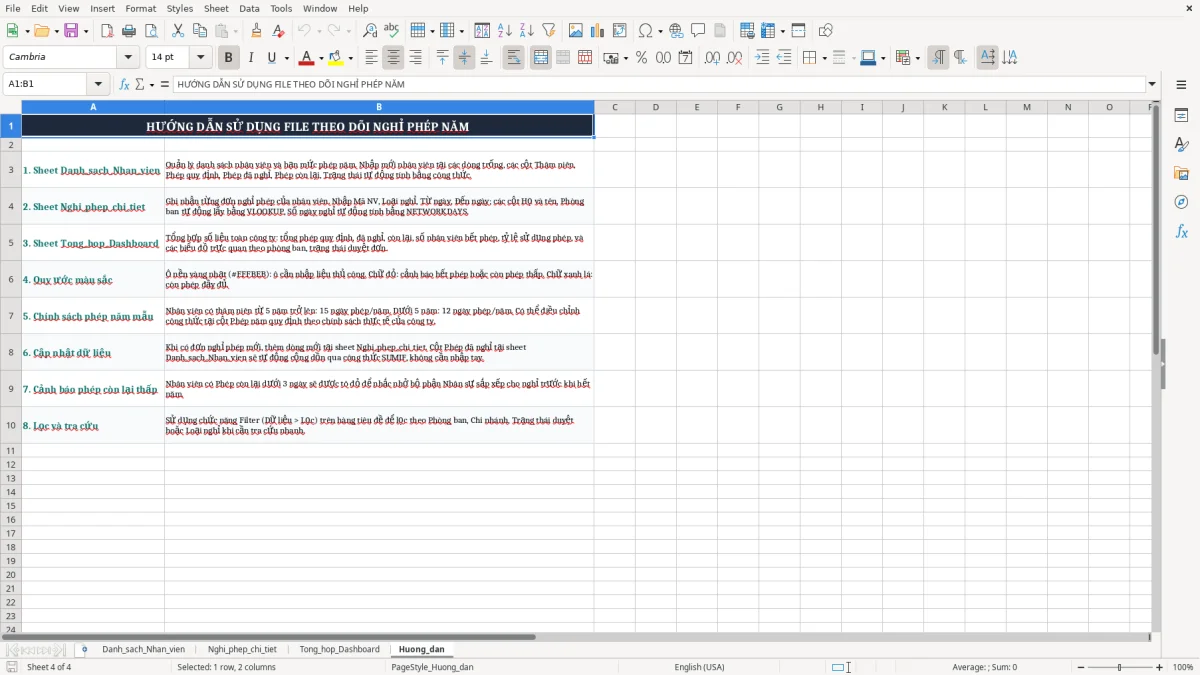Image resolution: width=1200 pixels, height=675 pixels.
Task: Toggle Wrap Text button
Action: click(513, 58)
